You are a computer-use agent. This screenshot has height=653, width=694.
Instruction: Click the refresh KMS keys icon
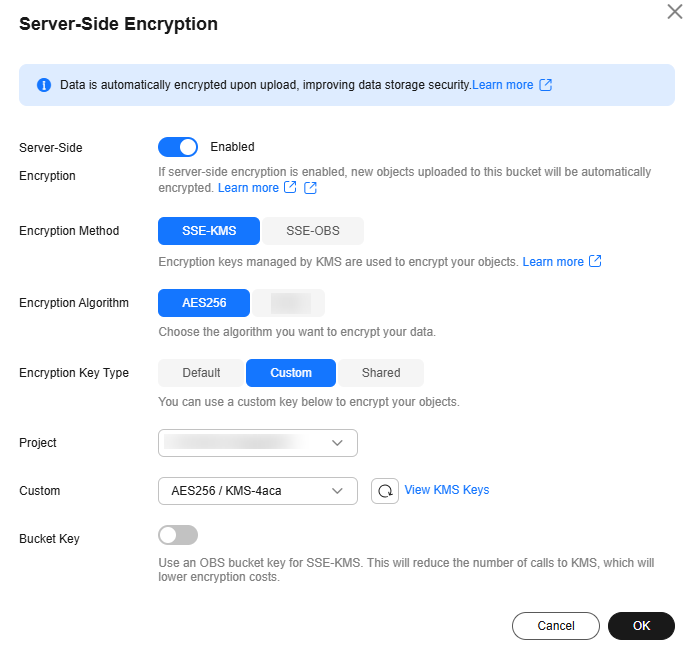coord(385,491)
